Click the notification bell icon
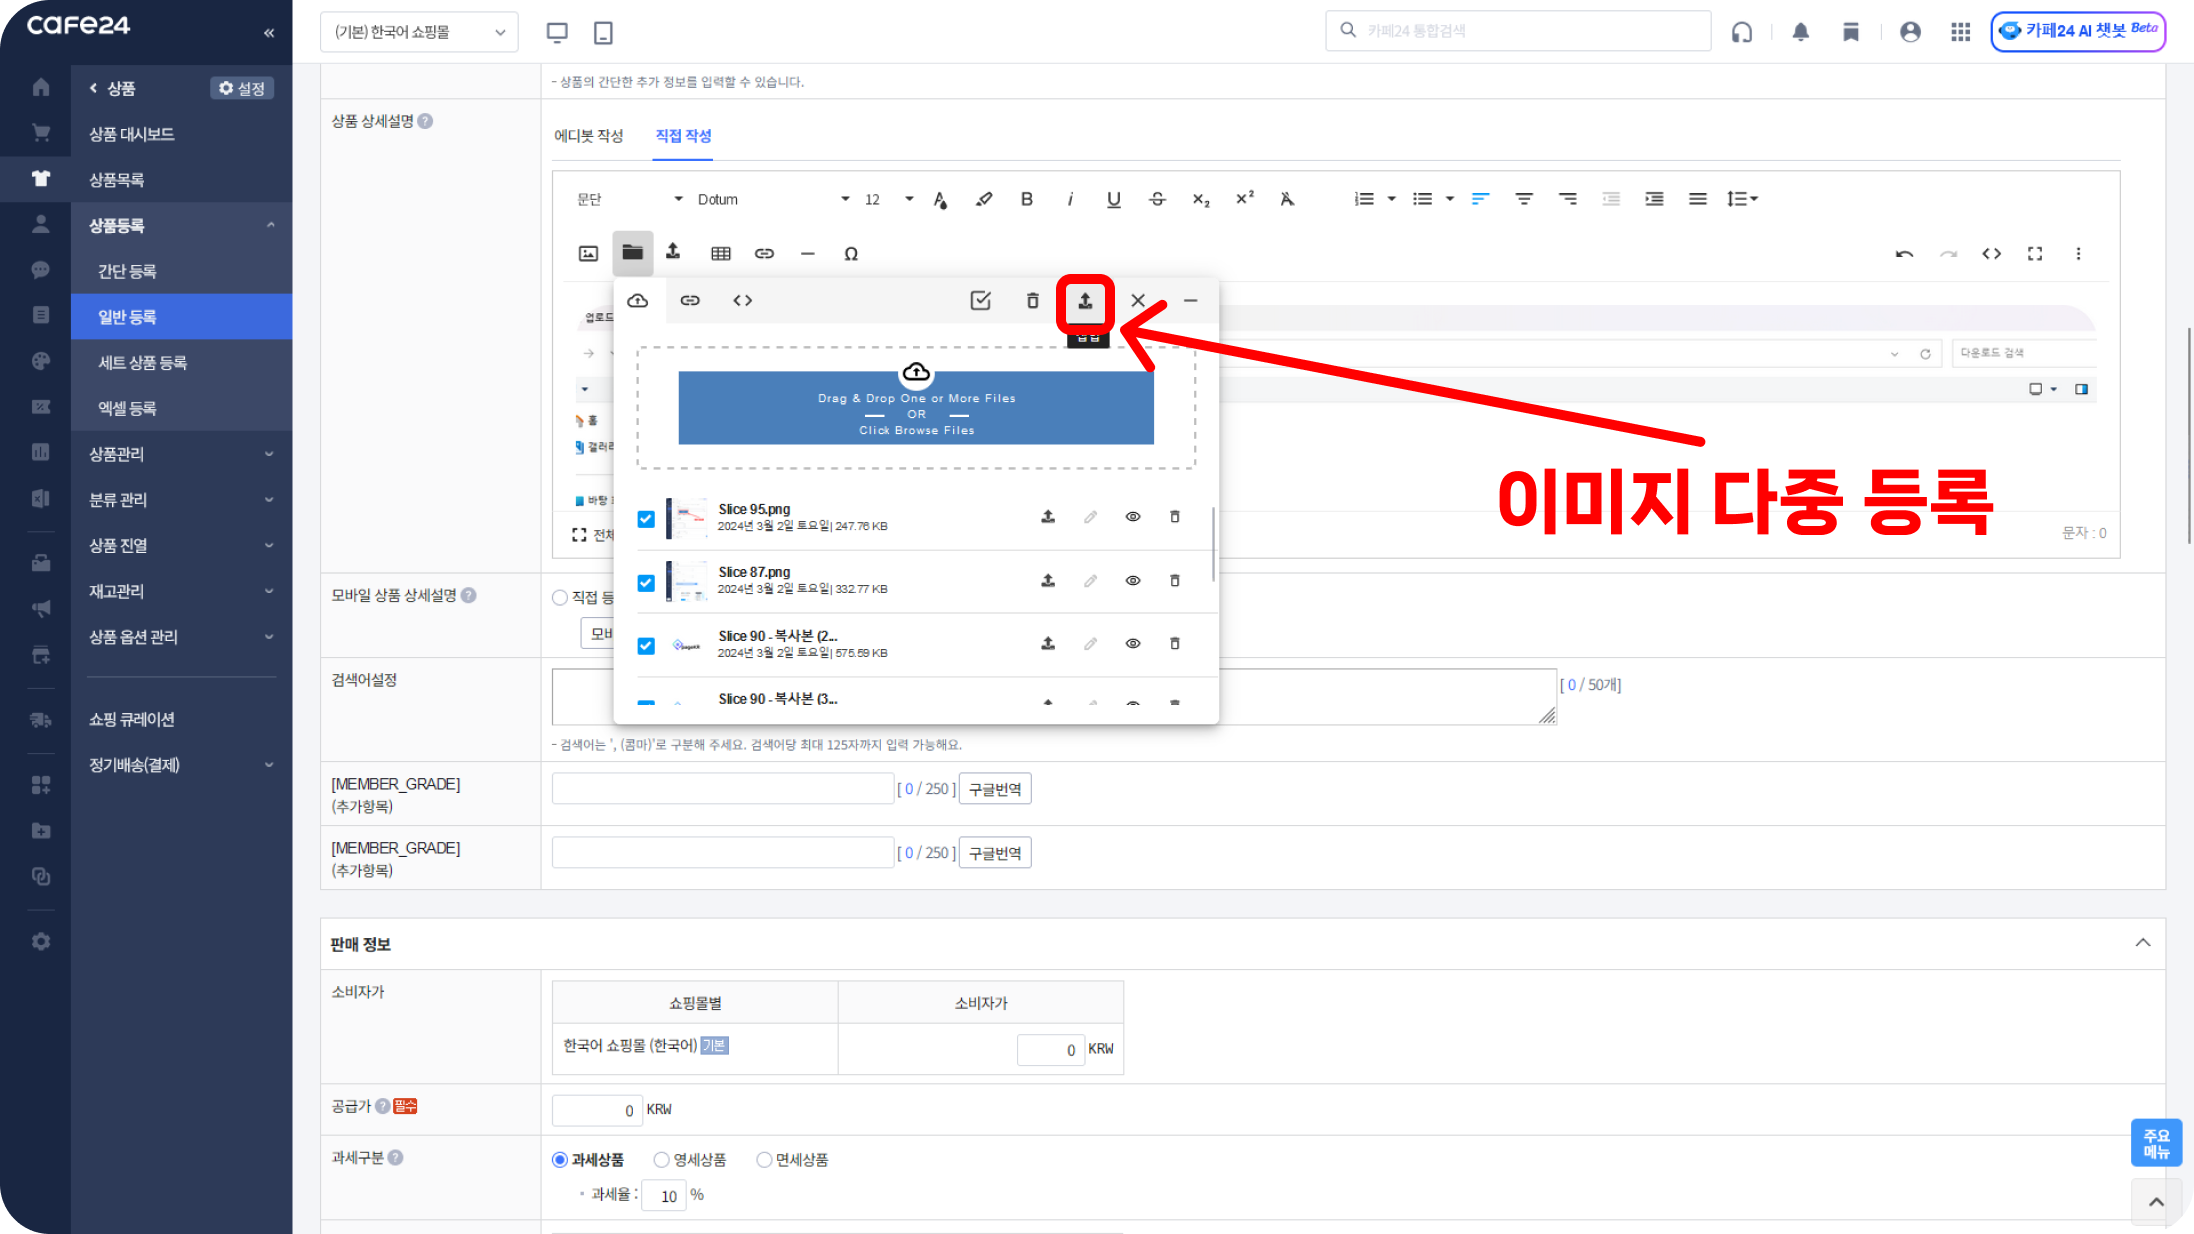2194x1234 pixels. [1800, 32]
